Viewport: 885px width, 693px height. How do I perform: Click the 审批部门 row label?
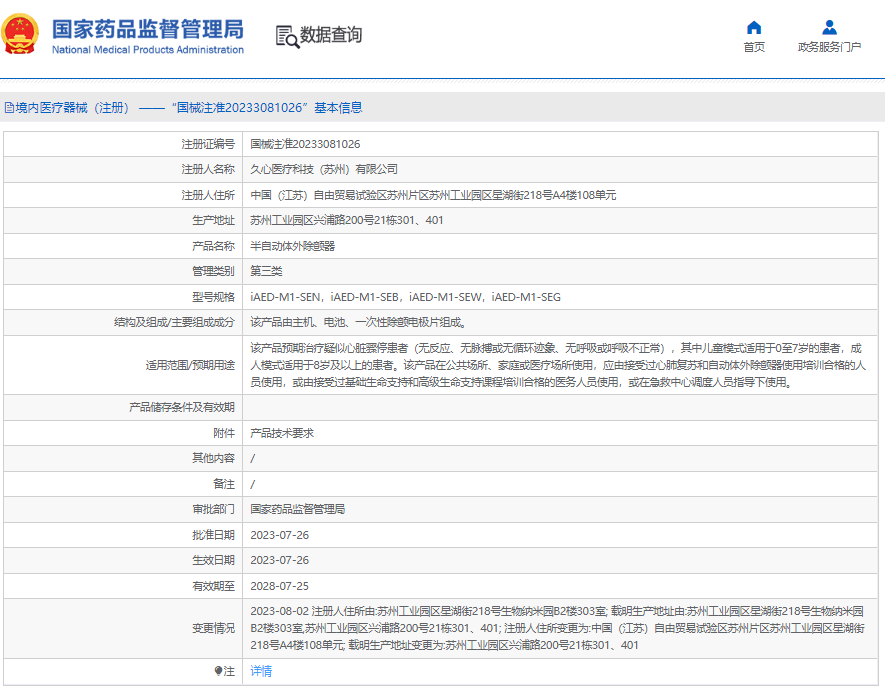213,509
